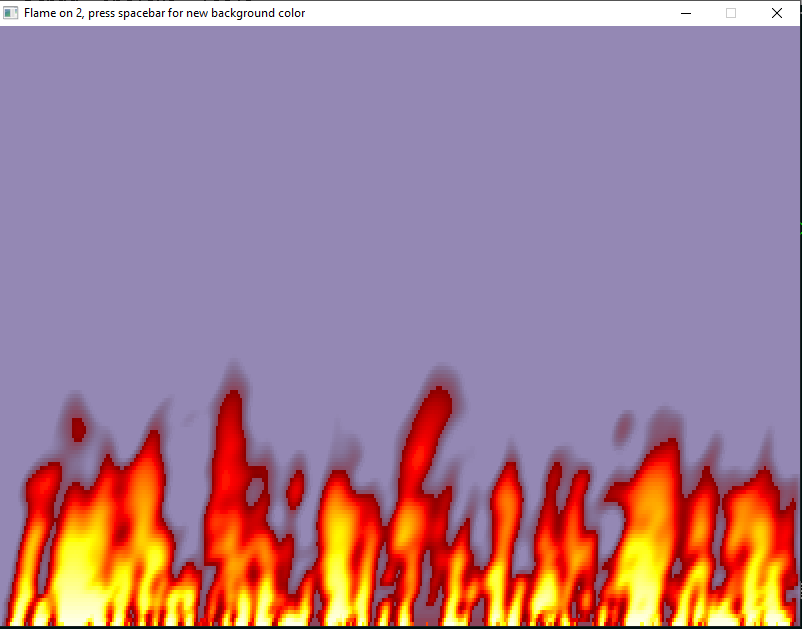Image resolution: width=802 pixels, height=629 pixels.
Task: Click the window title text 'Flame on 2'
Action: pyautogui.click(x=54, y=13)
